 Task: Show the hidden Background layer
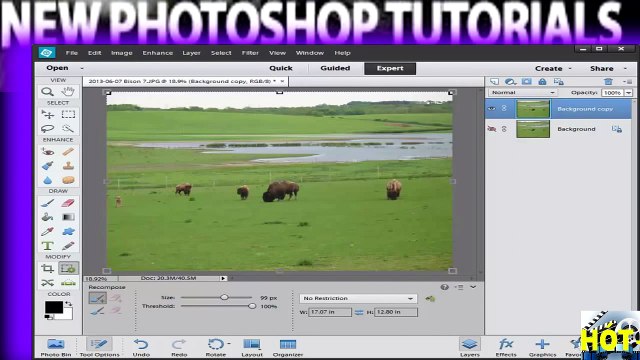(x=492, y=129)
